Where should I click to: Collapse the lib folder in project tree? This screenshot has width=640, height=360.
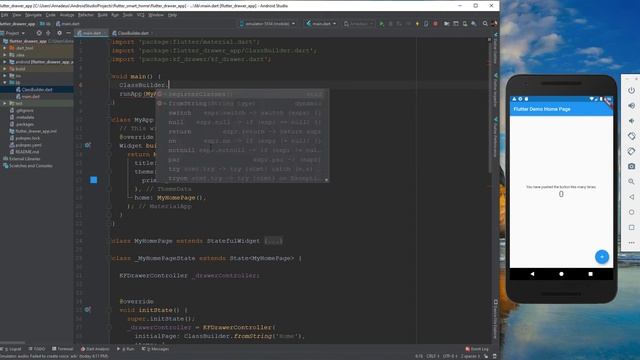[4, 82]
